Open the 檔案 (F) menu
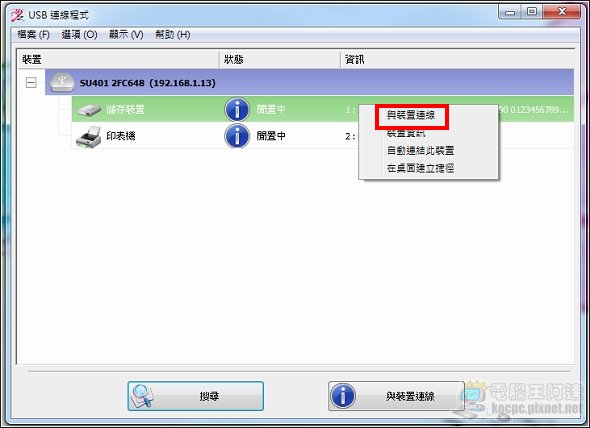 pos(33,35)
